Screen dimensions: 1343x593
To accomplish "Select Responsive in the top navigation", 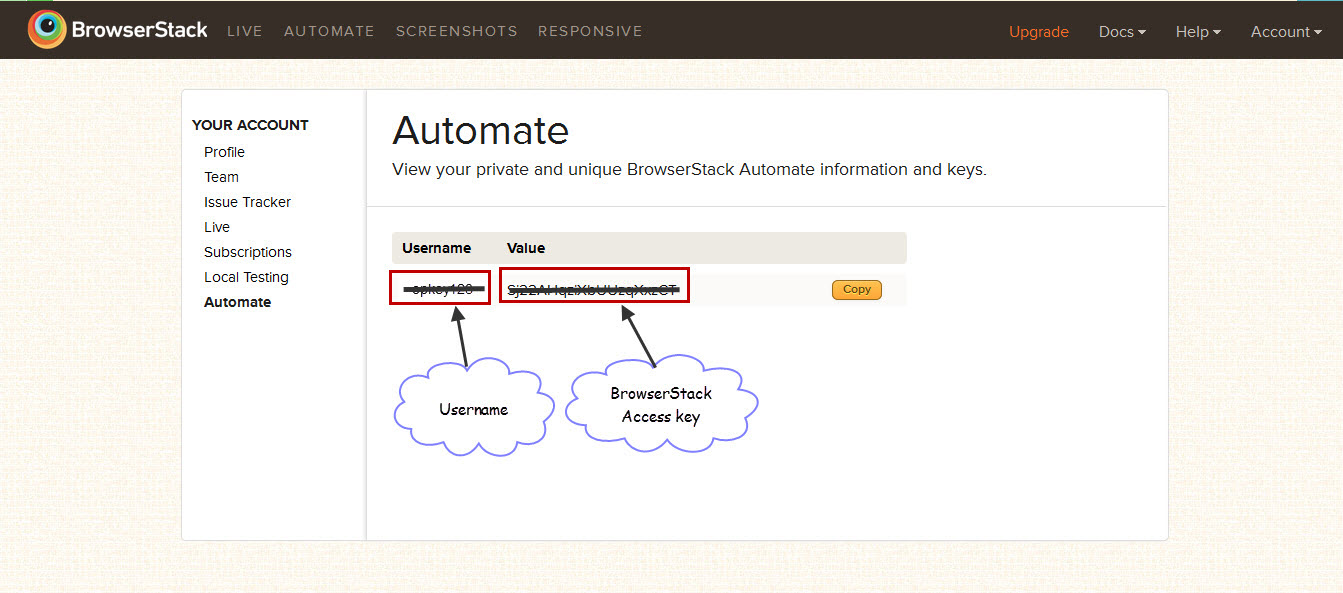I will (x=590, y=31).
